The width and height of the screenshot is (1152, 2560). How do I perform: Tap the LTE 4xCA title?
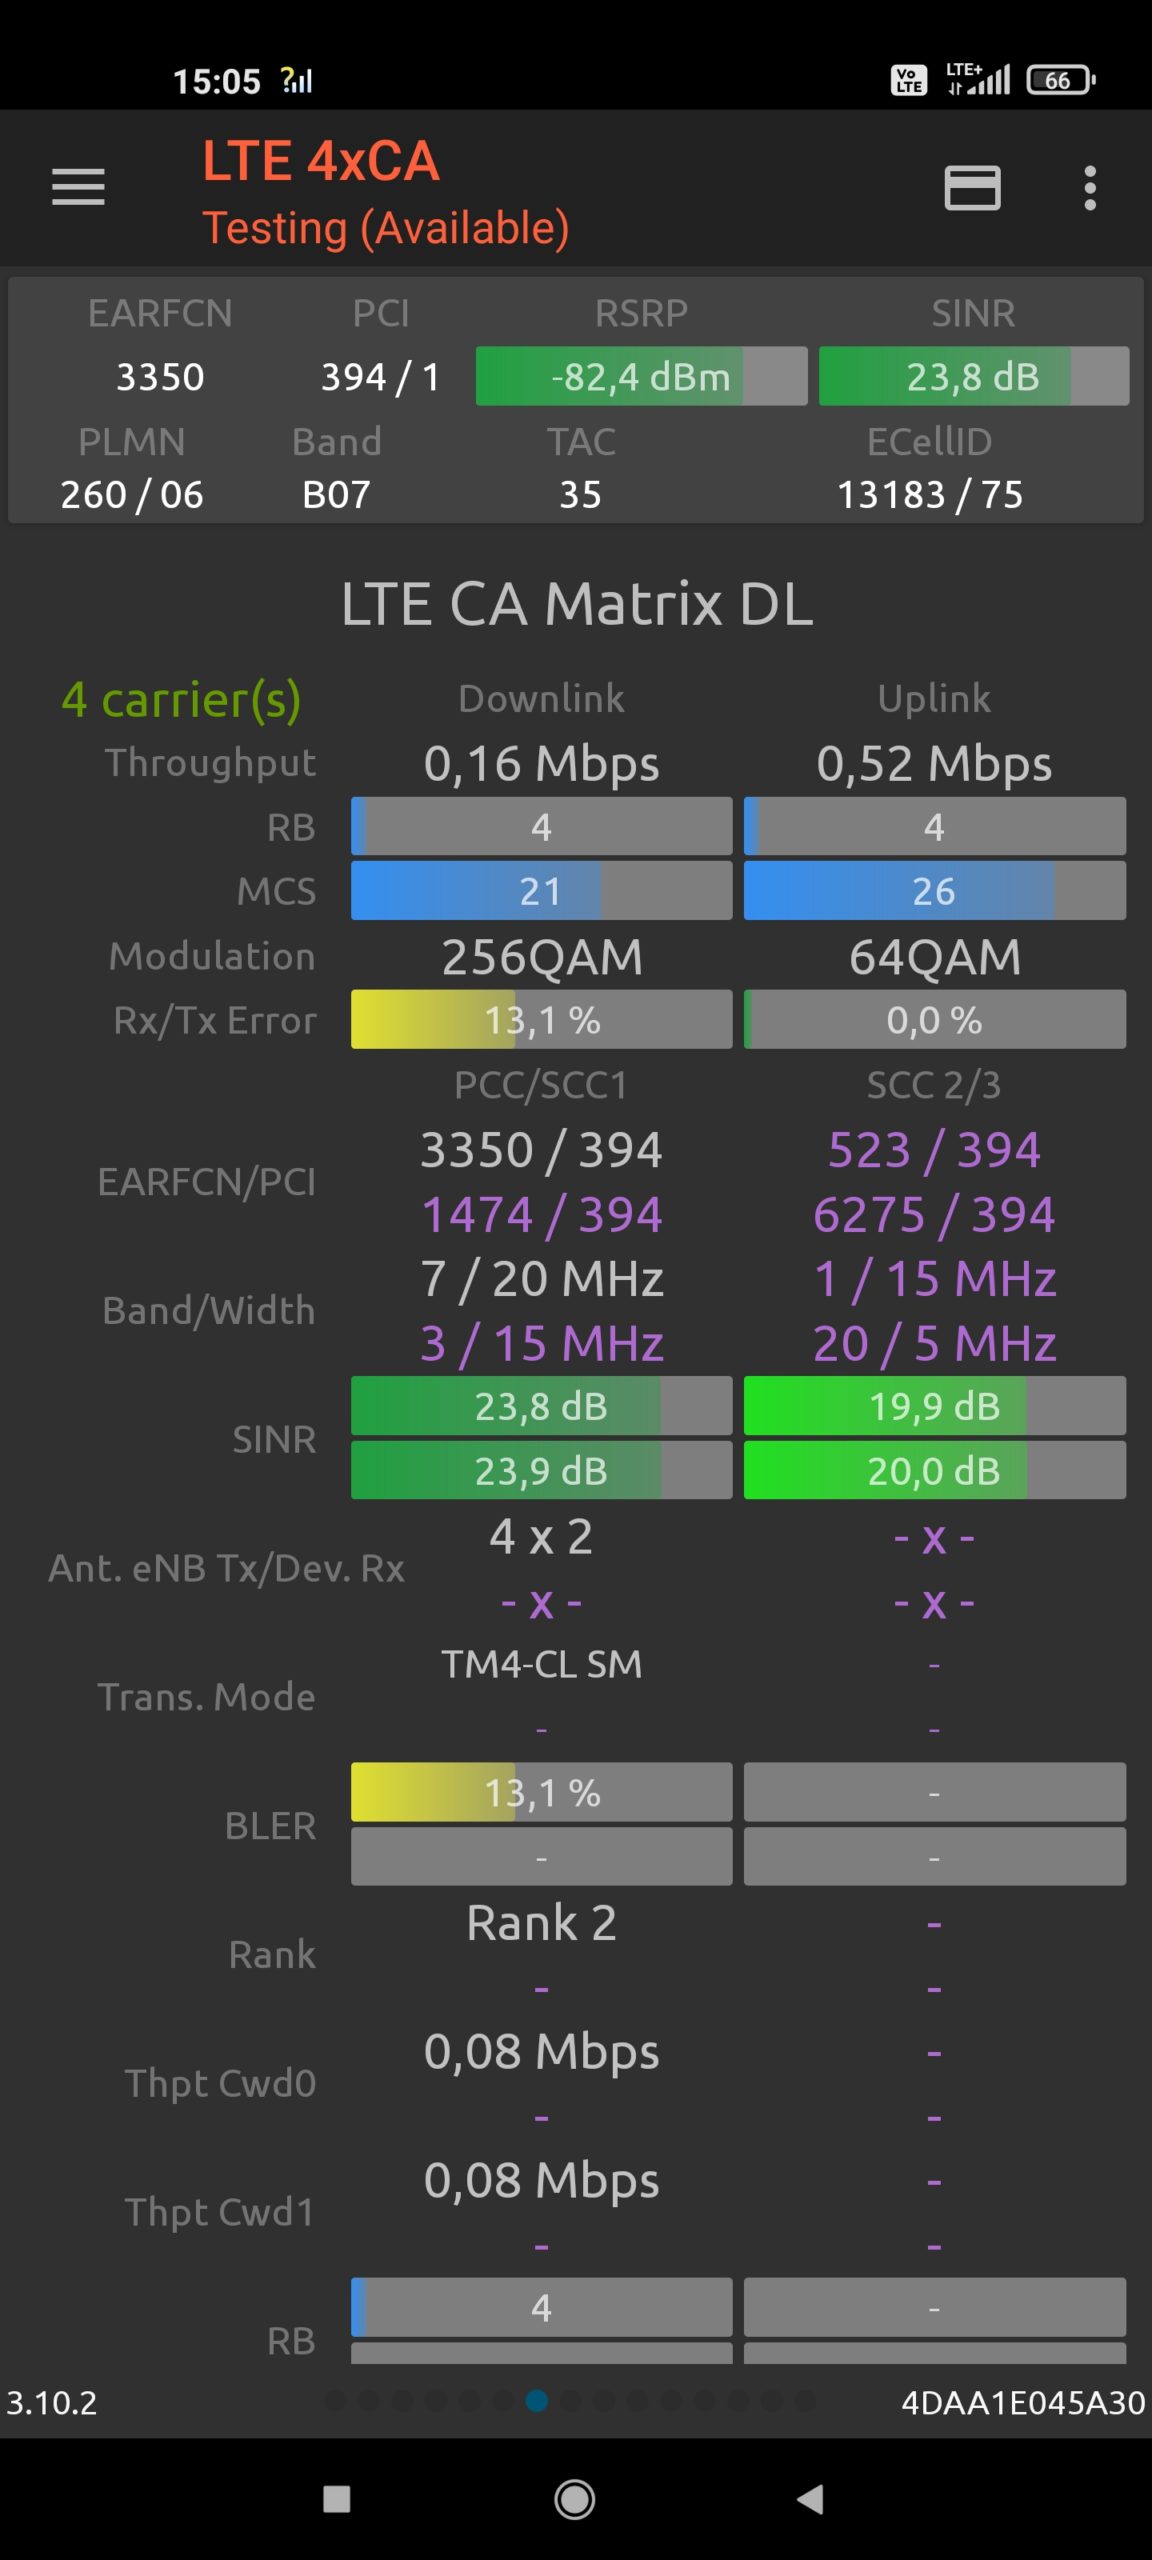321,161
